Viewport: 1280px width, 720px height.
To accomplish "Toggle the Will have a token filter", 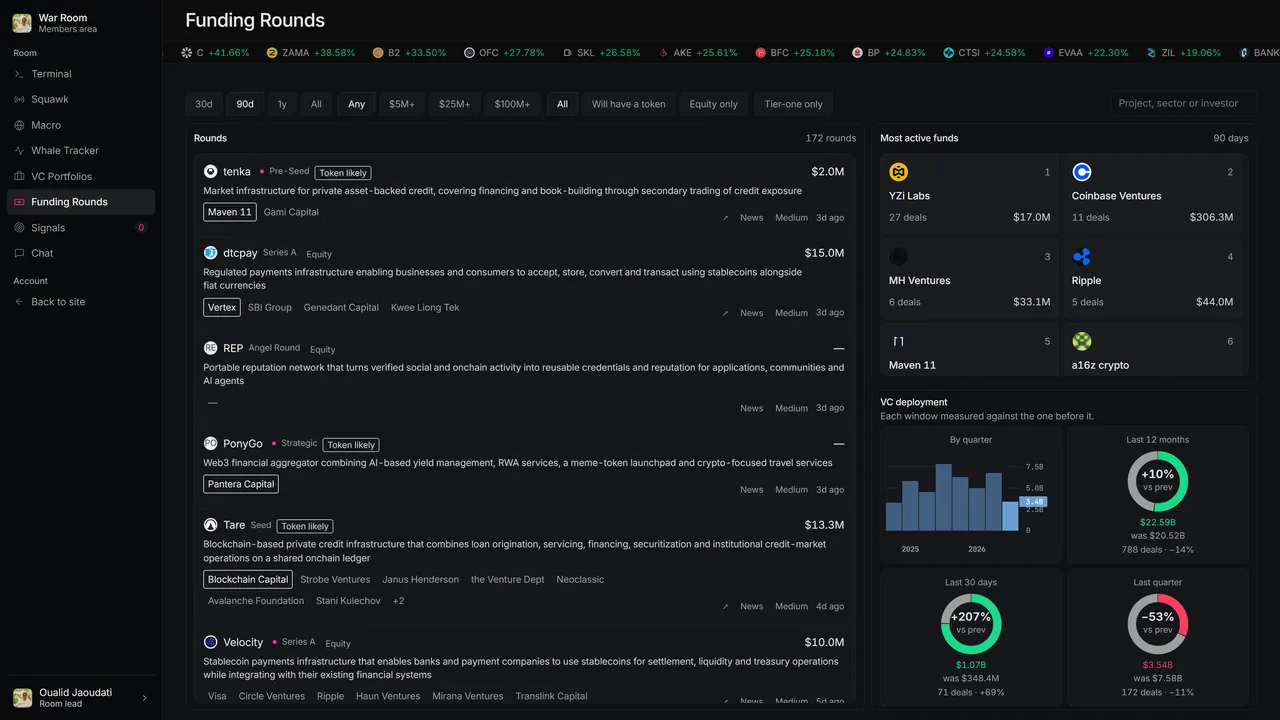I will 628,104.
